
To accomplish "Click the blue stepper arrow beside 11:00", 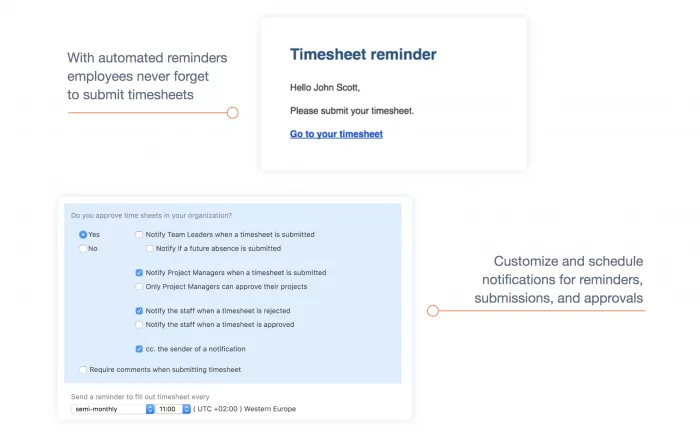I will (187, 409).
